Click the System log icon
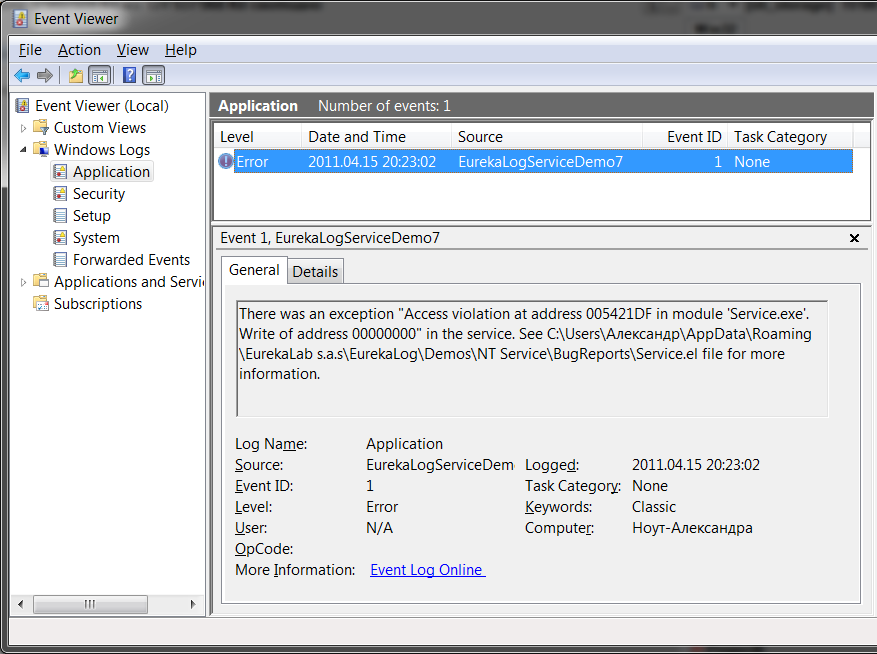Image resolution: width=877 pixels, height=654 pixels. [60, 238]
